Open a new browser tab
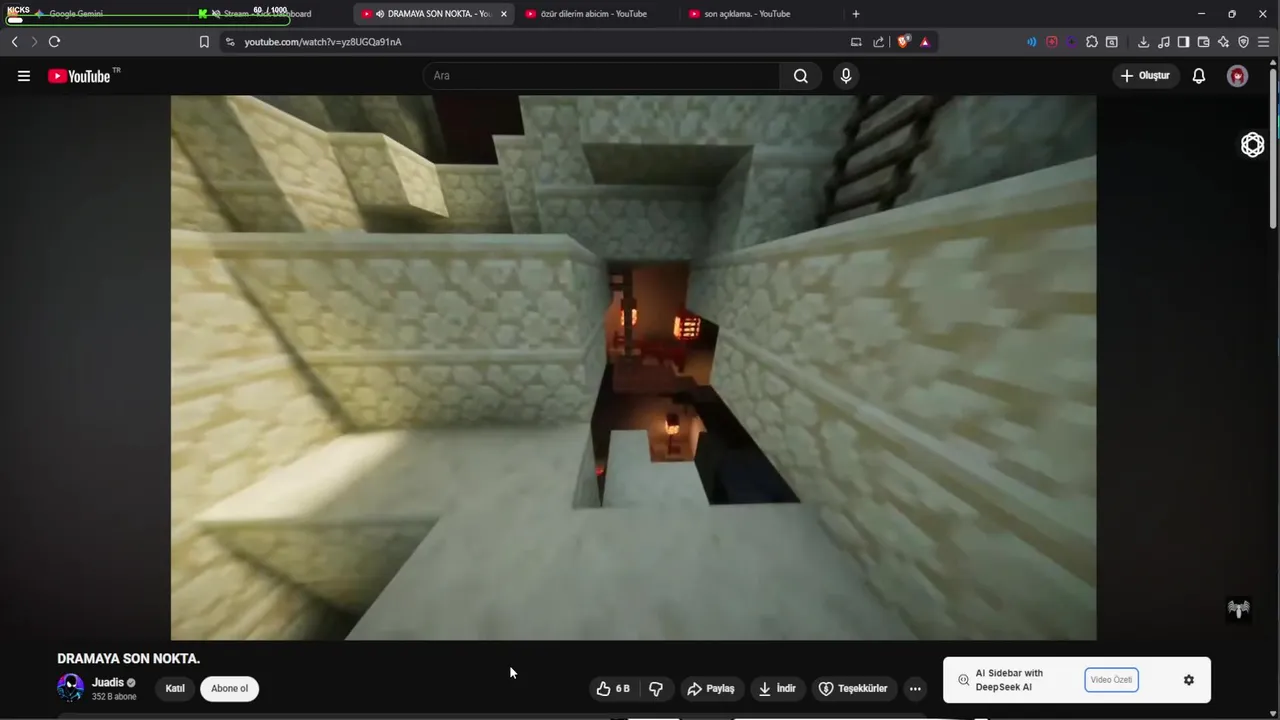Viewport: 1280px width, 720px height. (x=855, y=14)
